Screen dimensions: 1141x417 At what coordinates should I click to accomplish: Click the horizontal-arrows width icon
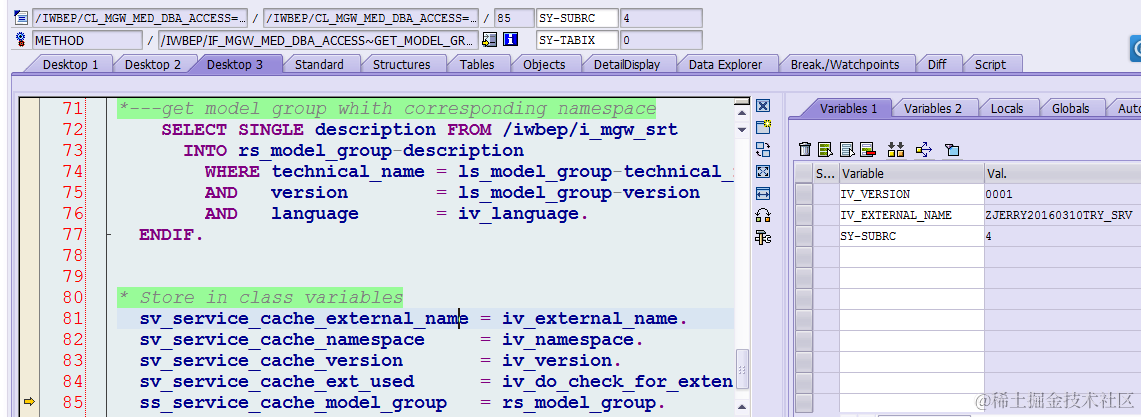pyautogui.click(x=763, y=194)
